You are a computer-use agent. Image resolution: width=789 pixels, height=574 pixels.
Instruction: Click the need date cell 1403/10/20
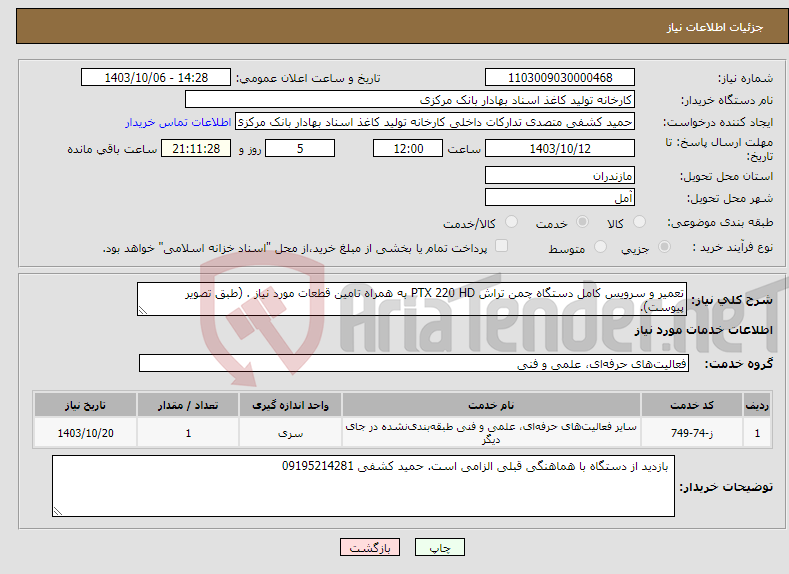(x=85, y=433)
